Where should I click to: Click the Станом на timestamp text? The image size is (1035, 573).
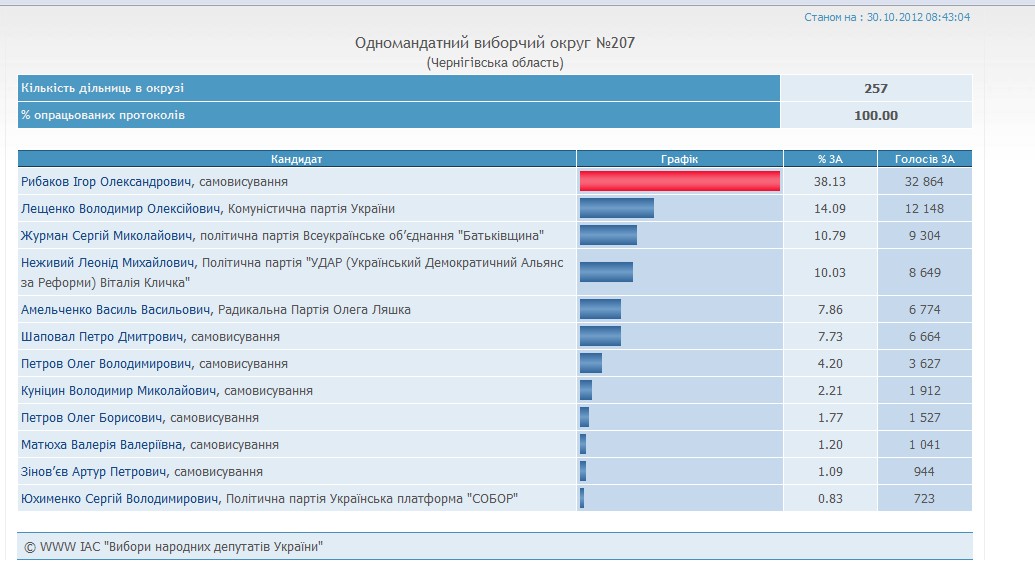887,17
